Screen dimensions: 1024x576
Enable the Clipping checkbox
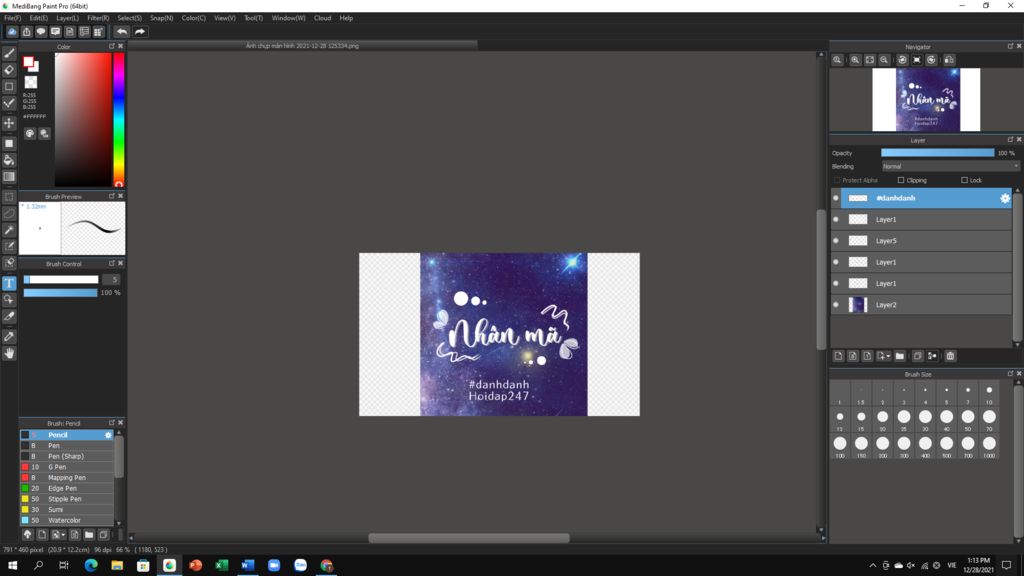point(901,180)
